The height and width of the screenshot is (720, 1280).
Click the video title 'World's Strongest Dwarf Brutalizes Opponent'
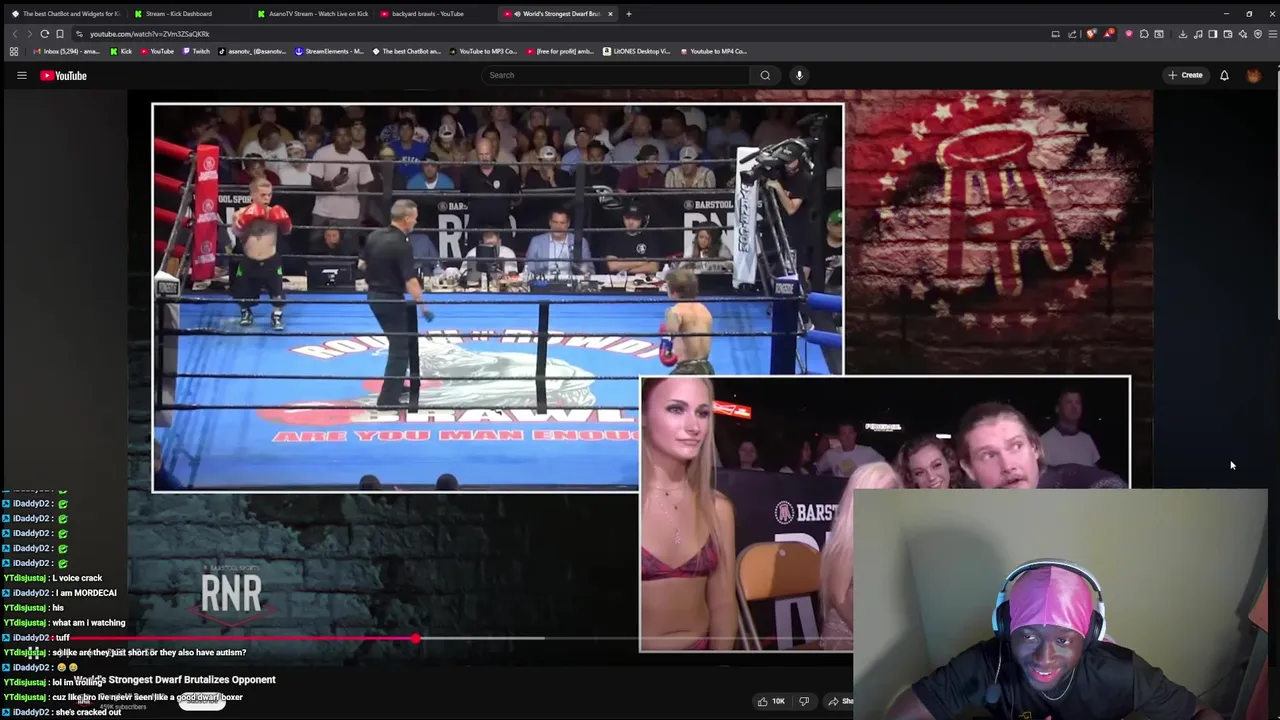(175, 680)
